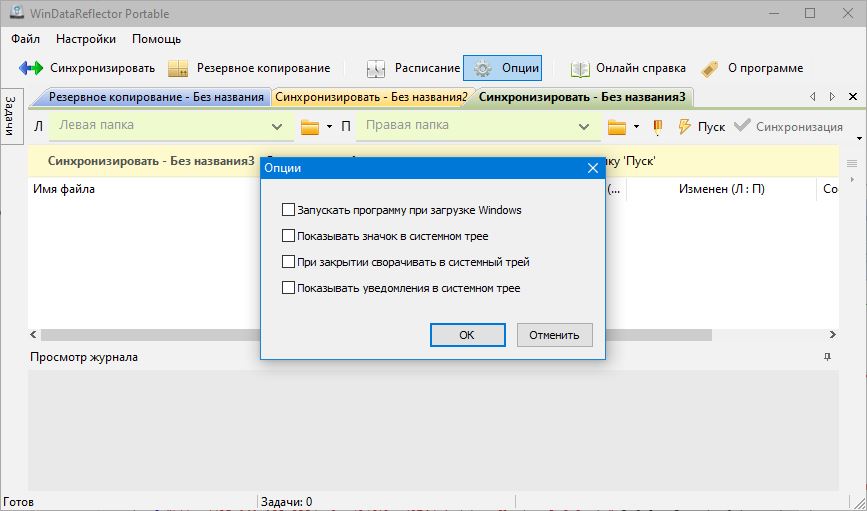The width and height of the screenshot is (867, 511).
Task: Sort by Изменен (Л : П) column
Action: (x=722, y=189)
